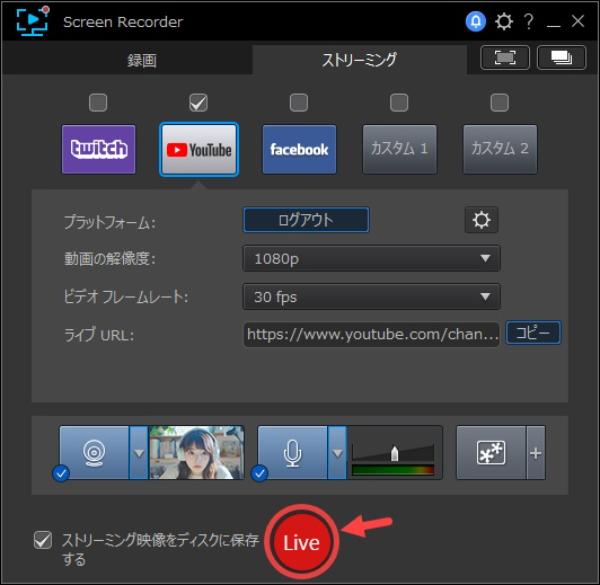
Task: Expand the microphone options arrow
Action: tap(337, 453)
